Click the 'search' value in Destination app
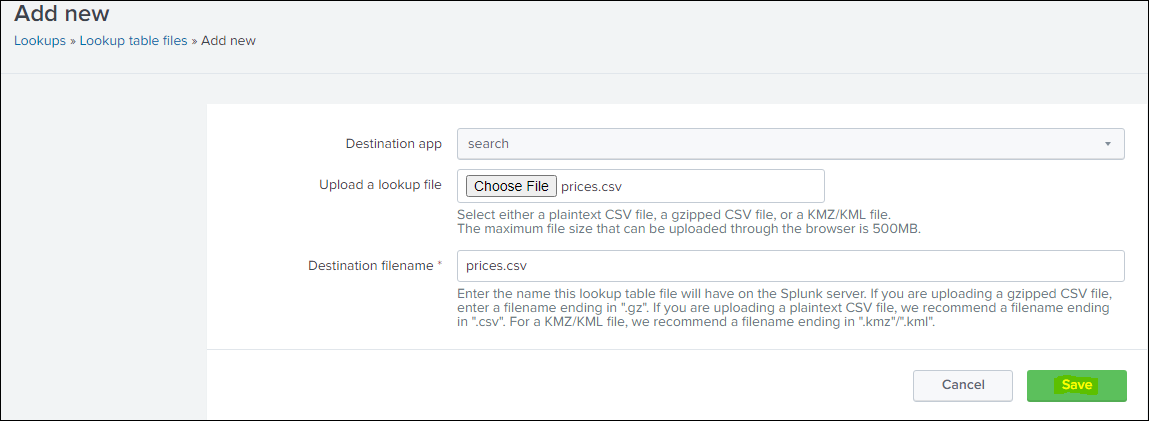1149x421 pixels. (488, 144)
